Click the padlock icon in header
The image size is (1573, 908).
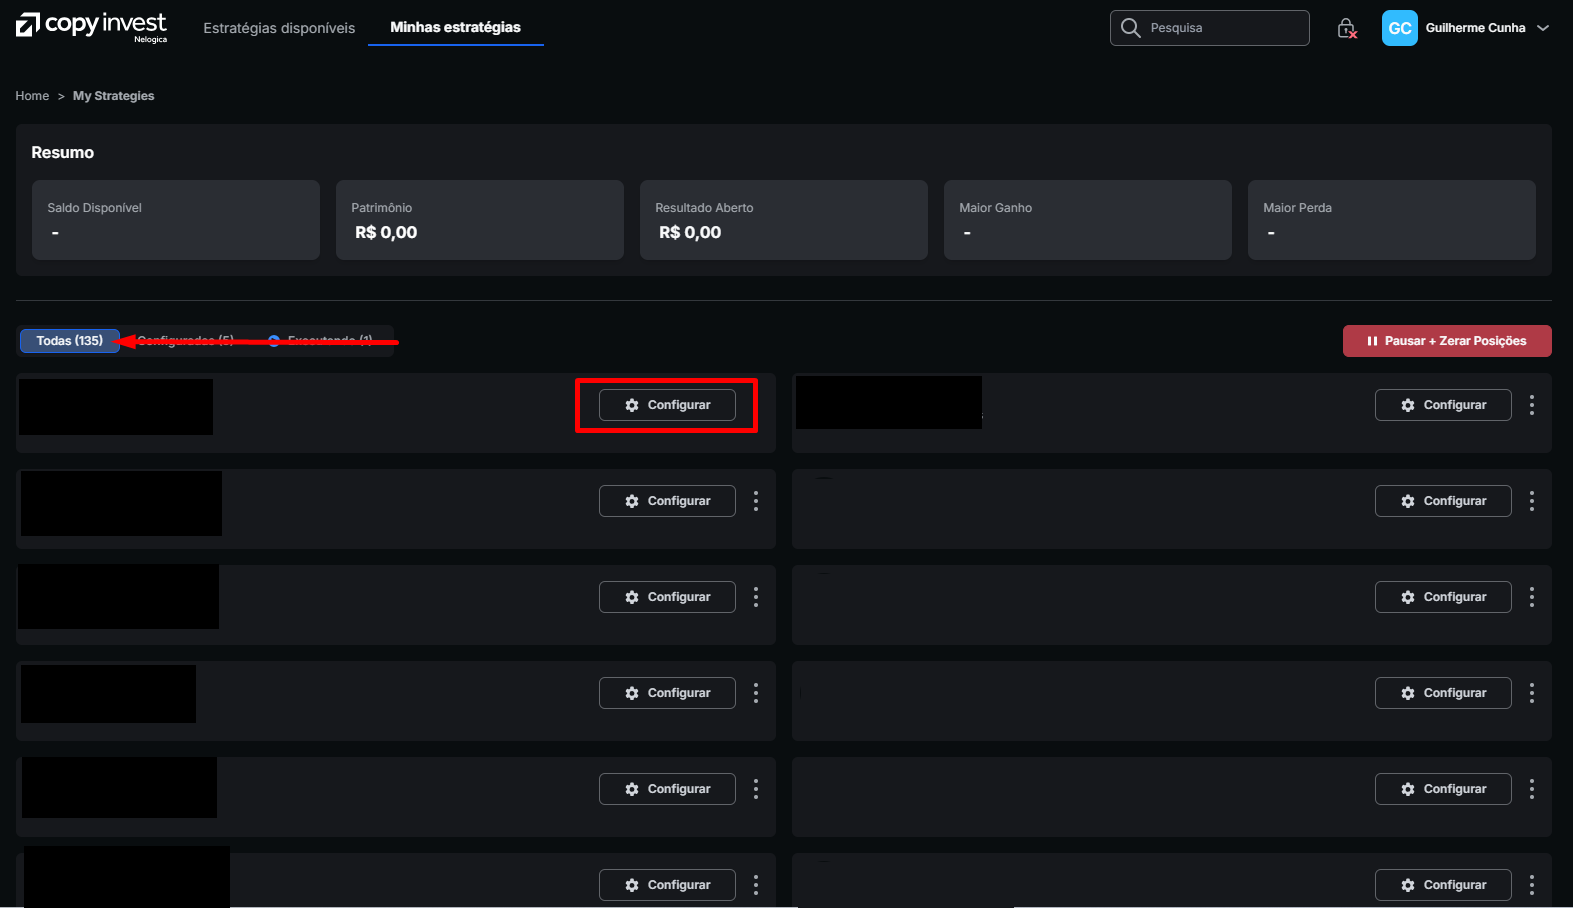point(1347,28)
